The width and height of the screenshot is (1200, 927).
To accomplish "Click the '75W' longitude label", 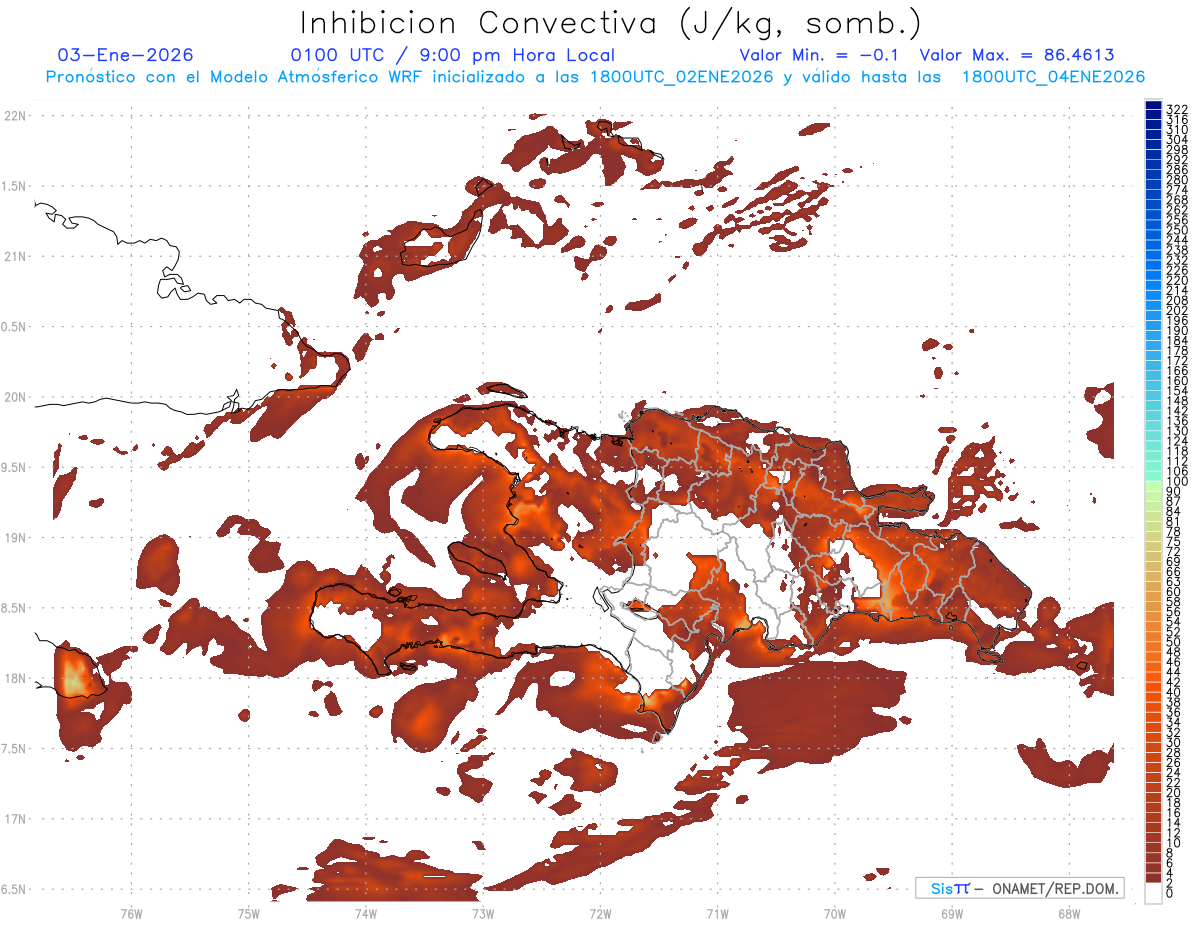I will [x=249, y=913].
